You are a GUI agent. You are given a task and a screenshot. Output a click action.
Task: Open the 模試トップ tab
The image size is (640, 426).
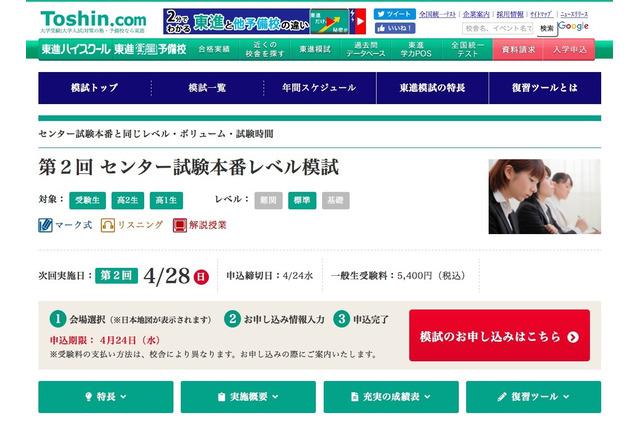(94, 88)
